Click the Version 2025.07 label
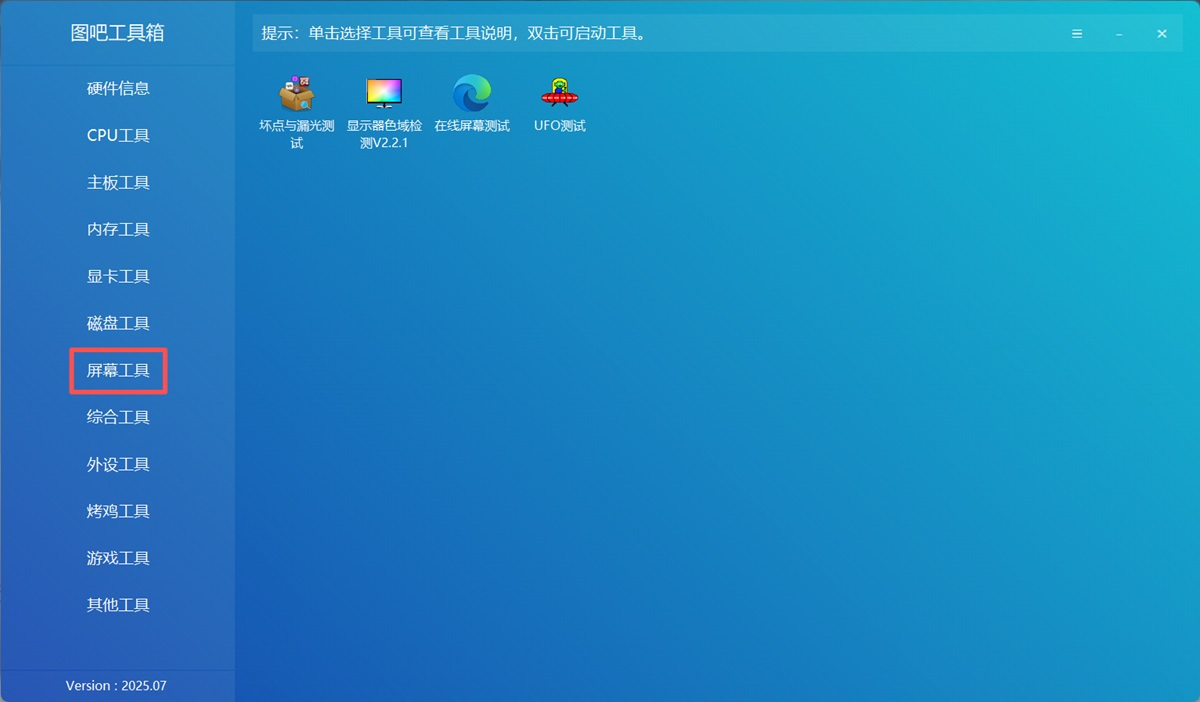Viewport: 1200px width, 702px height. point(117,686)
